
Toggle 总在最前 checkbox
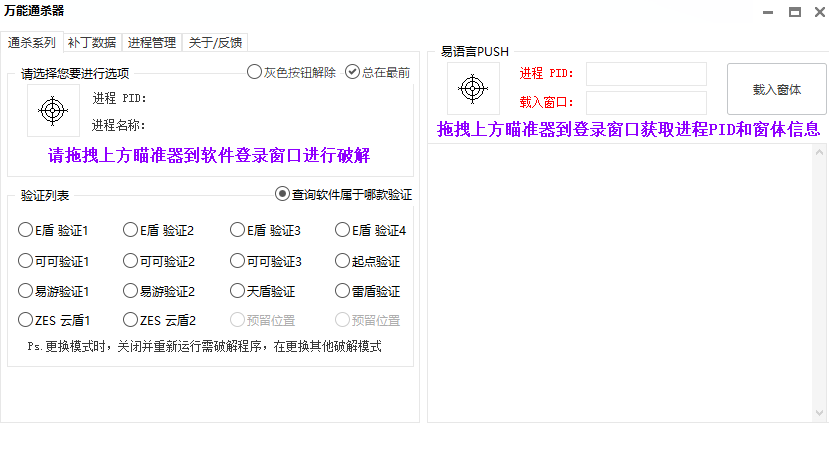[x=377, y=72]
